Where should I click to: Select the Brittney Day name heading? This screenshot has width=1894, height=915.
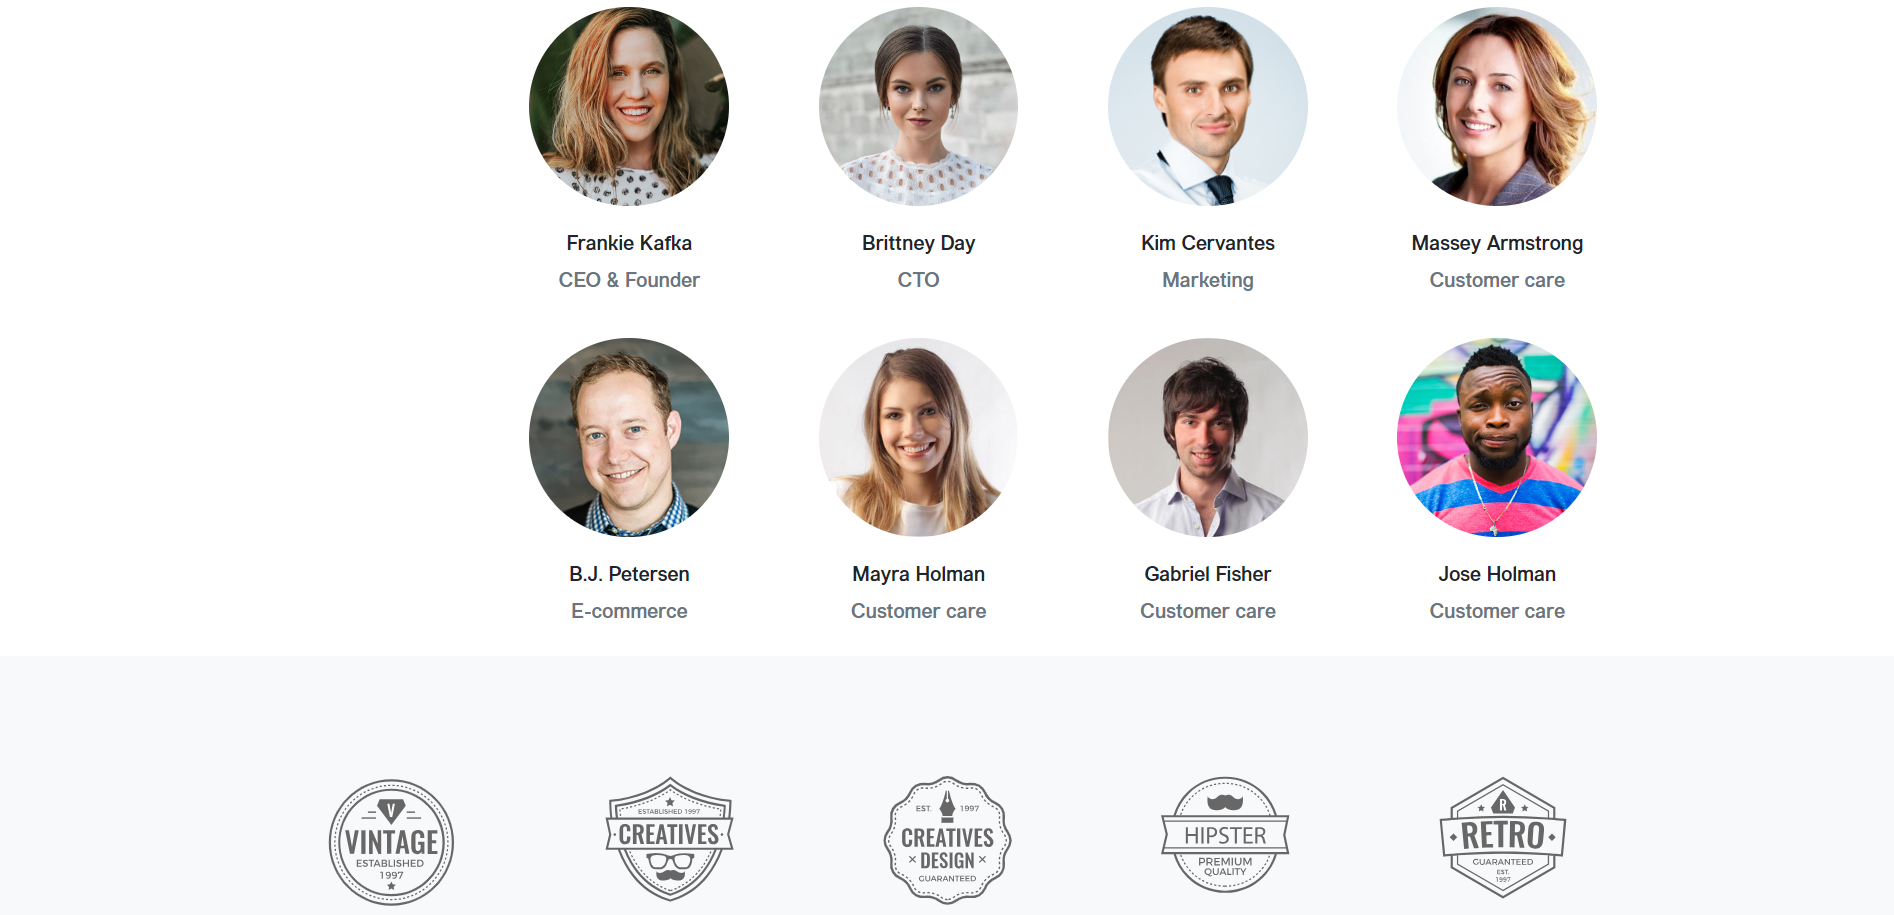pos(918,243)
